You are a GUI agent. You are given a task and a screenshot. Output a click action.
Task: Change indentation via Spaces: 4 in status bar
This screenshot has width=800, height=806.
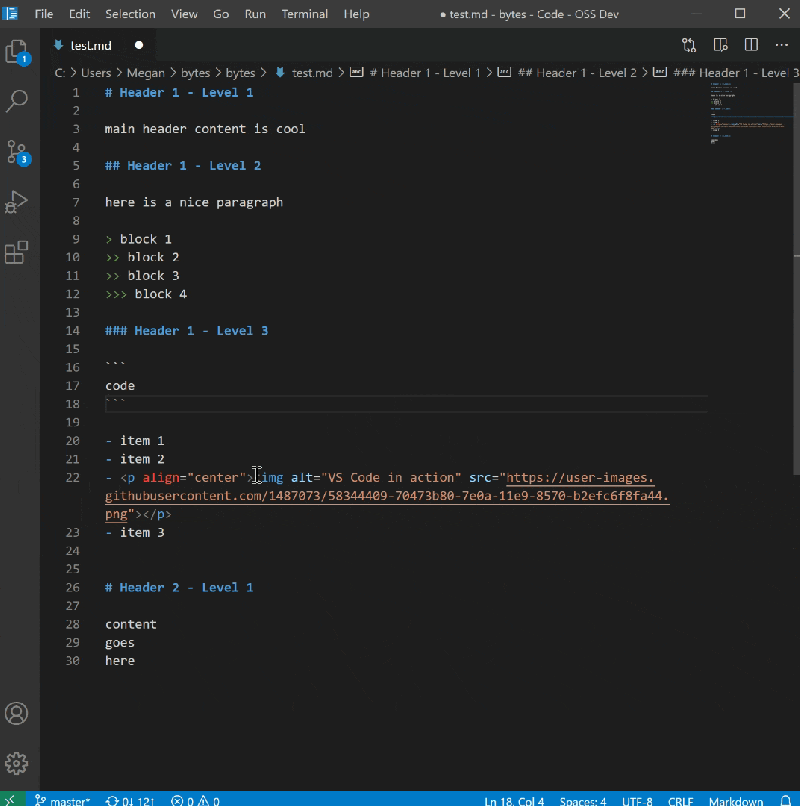582,801
